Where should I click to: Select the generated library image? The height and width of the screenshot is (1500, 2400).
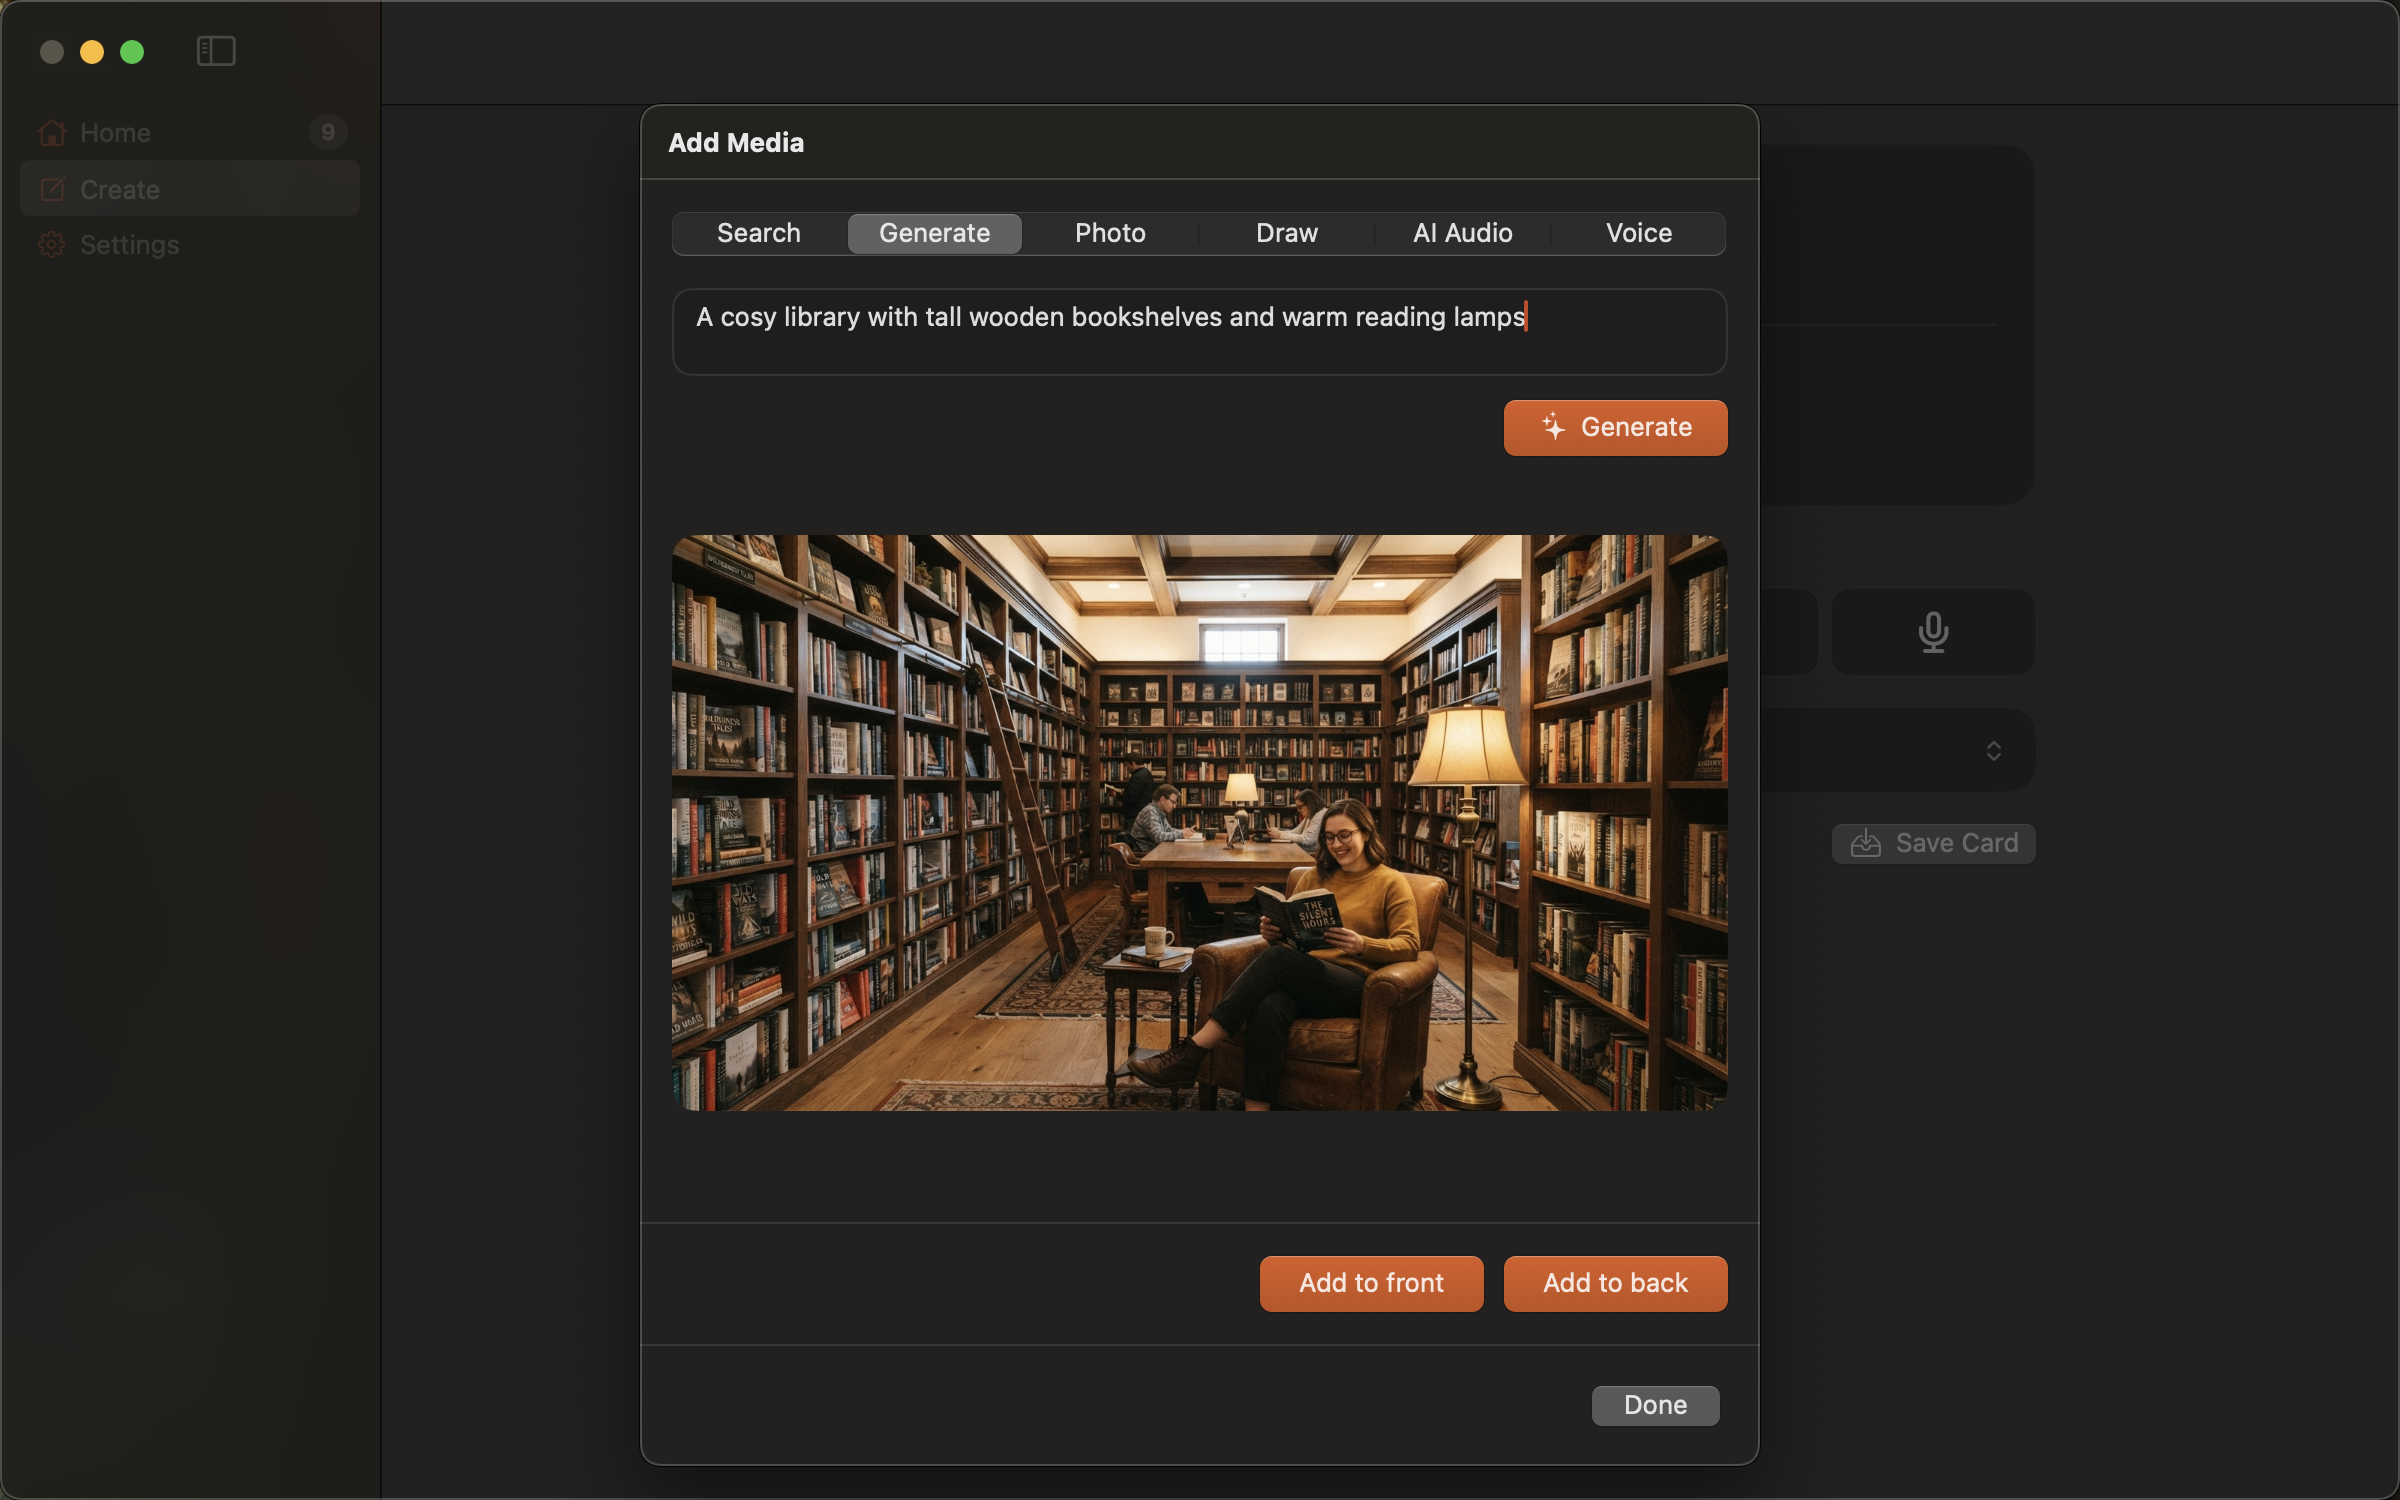pos(1199,822)
